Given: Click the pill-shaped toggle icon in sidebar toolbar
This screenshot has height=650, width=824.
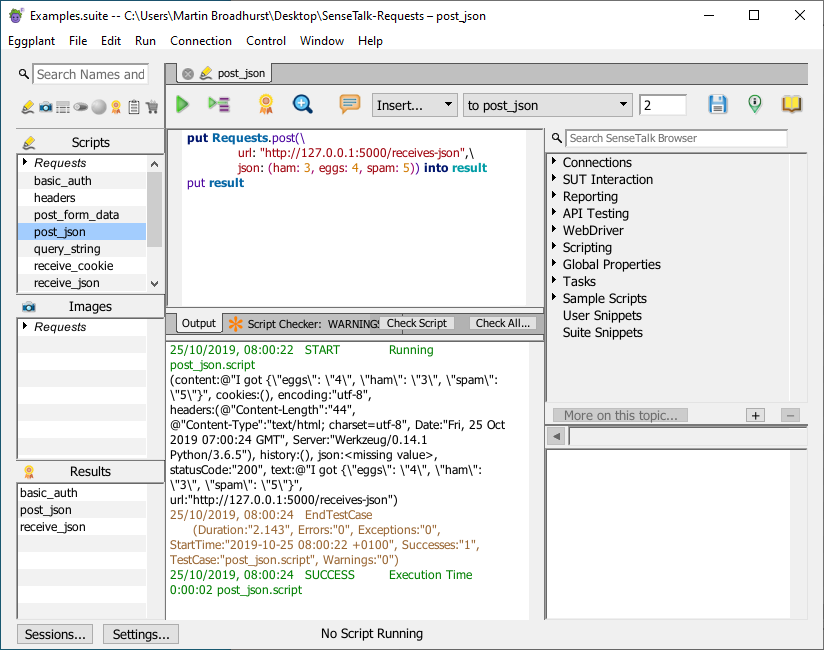Looking at the screenshot, I should pyautogui.click(x=80, y=107).
